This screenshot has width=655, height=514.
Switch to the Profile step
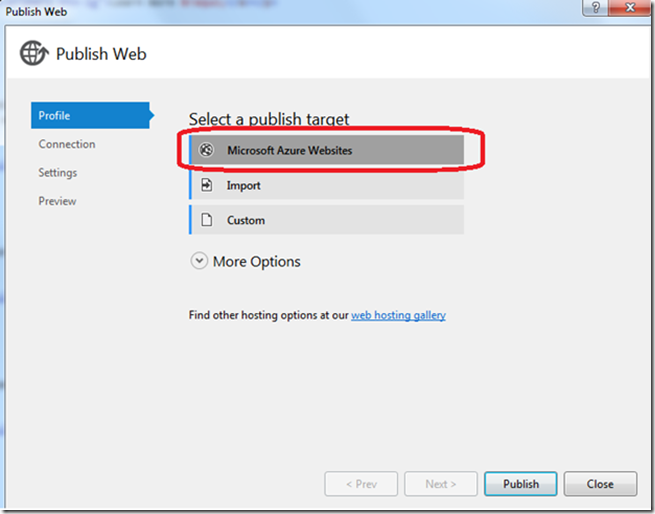tap(90, 115)
